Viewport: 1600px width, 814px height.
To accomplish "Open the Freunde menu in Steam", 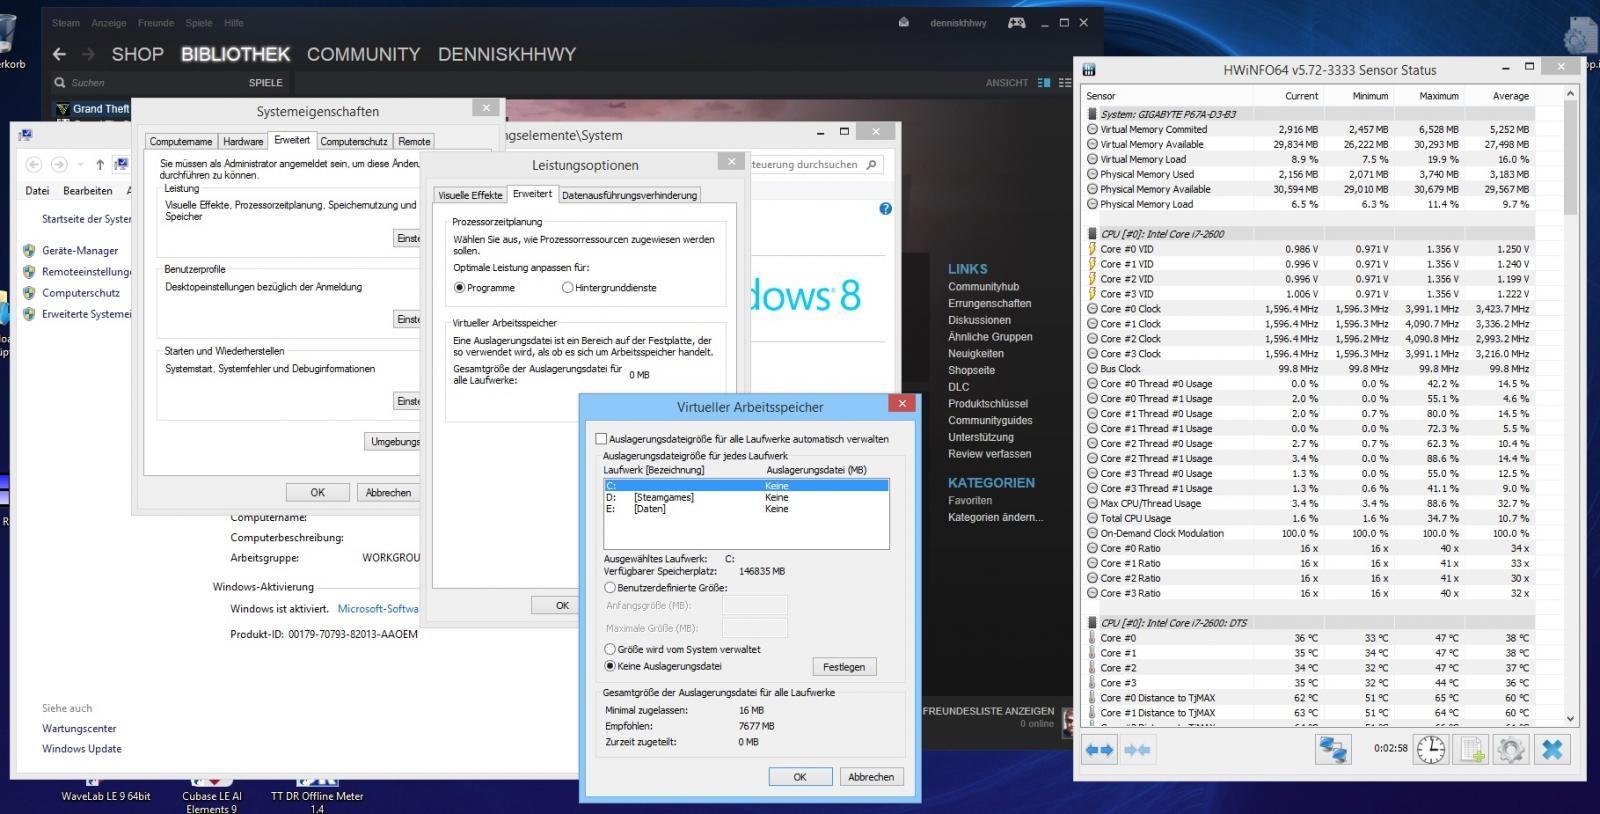I will (156, 23).
